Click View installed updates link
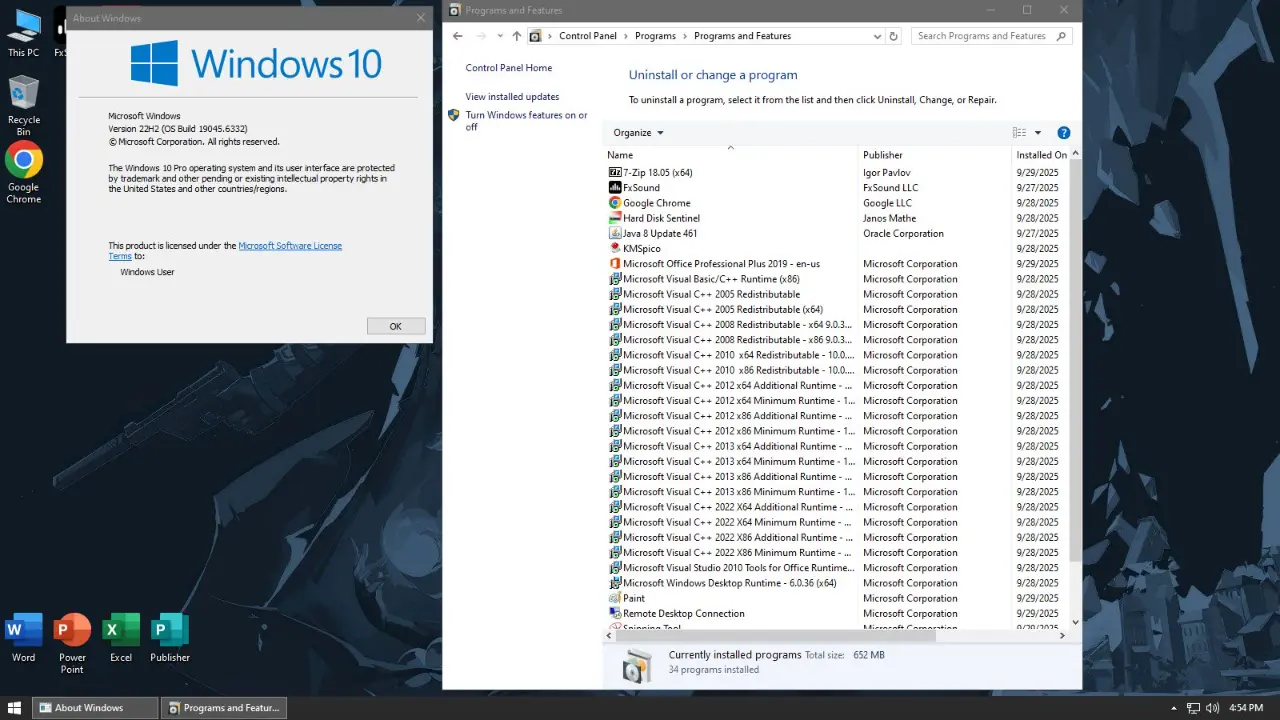The image size is (1280, 720). pos(512,97)
